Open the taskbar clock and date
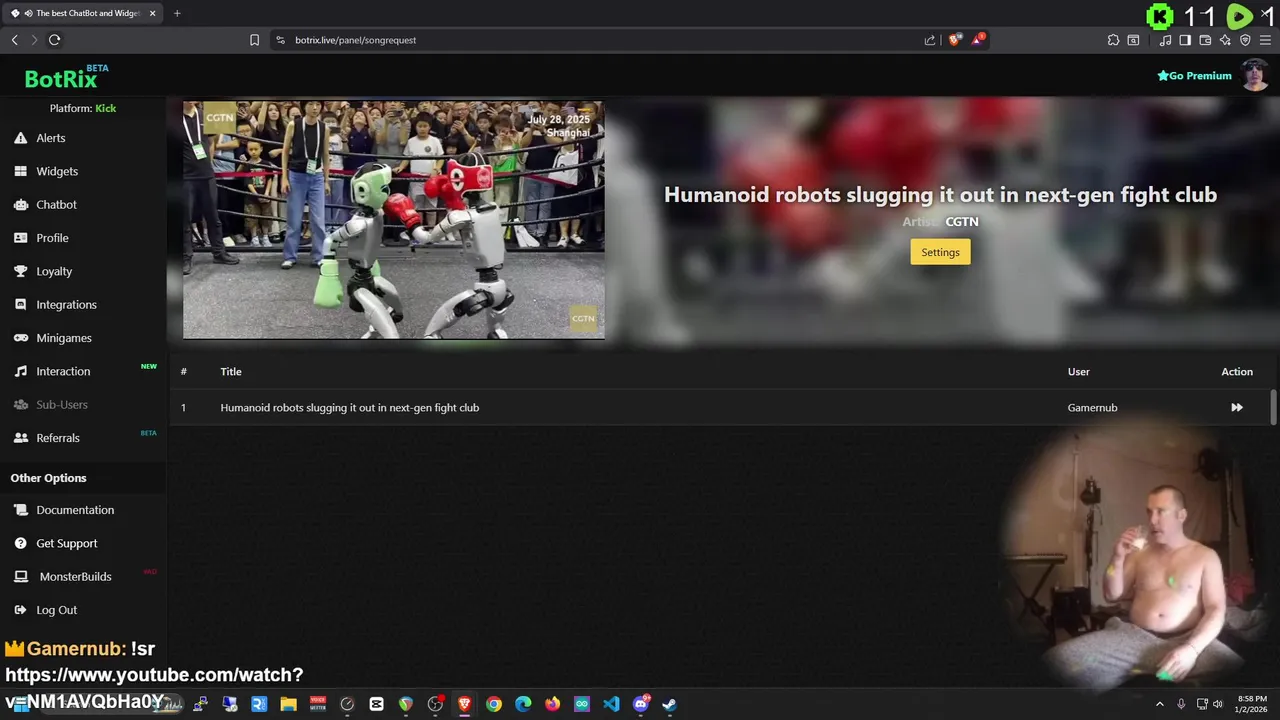This screenshot has width=1280, height=720. (x=1252, y=704)
